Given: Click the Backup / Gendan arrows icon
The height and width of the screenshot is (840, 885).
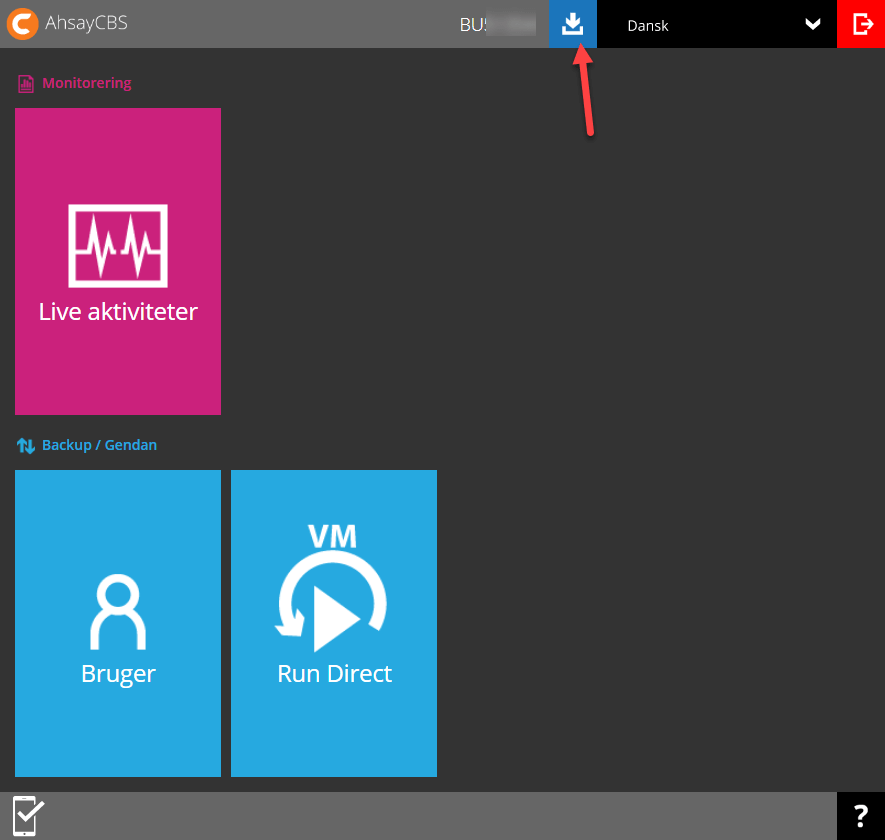Looking at the screenshot, I should pos(25,445).
